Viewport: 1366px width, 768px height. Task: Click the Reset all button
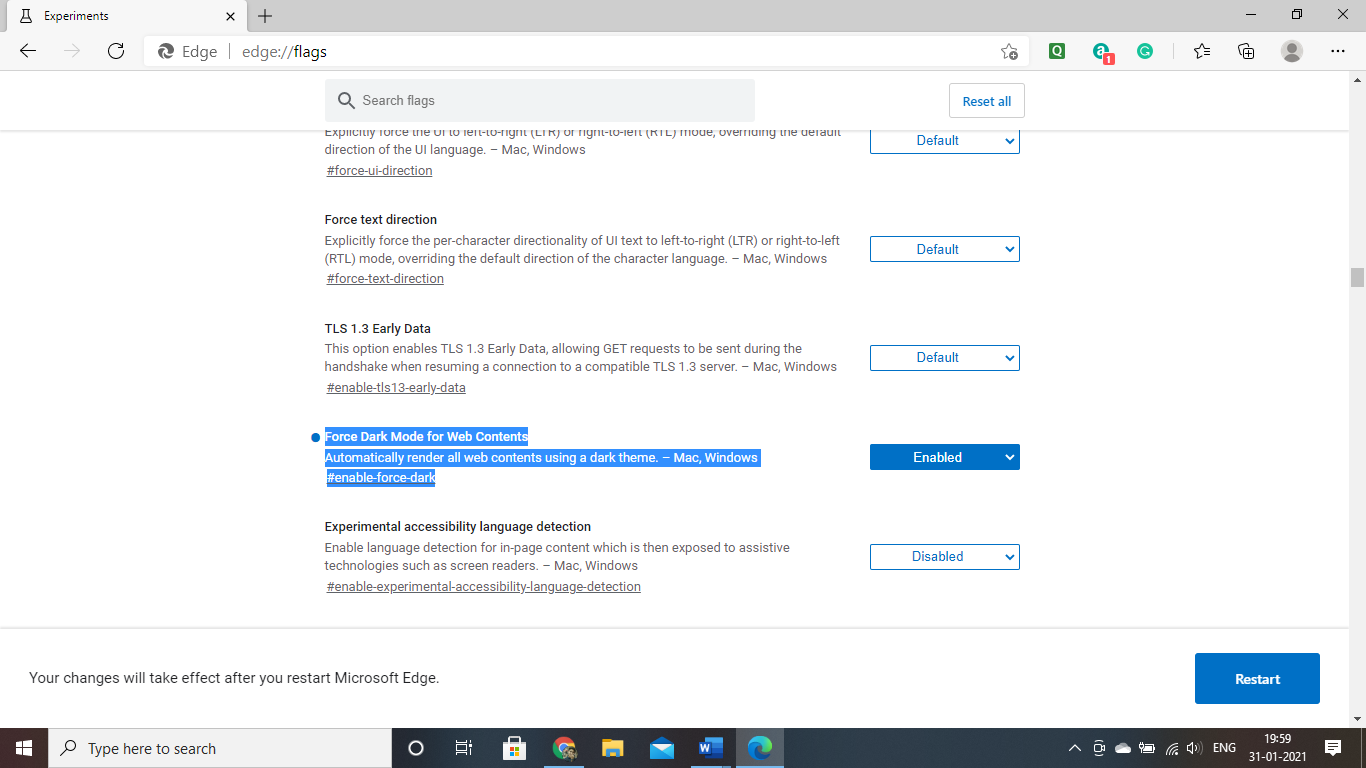tap(987, 101)
